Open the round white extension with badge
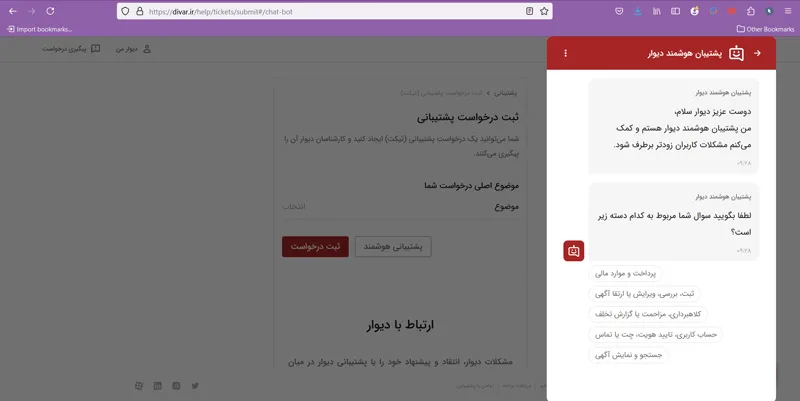The width and height of the screenshot is (800, 401). 694,11
